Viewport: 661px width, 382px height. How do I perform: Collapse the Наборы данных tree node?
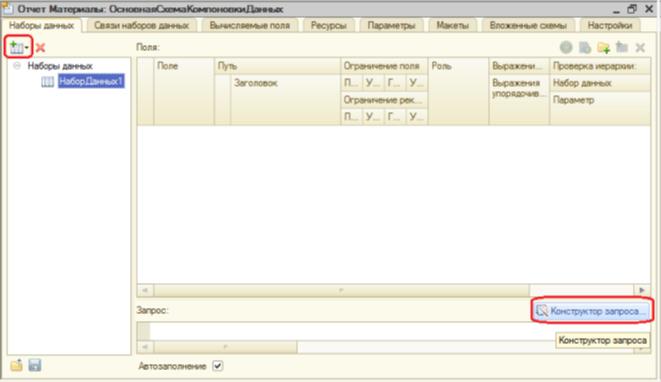[17, 66]
